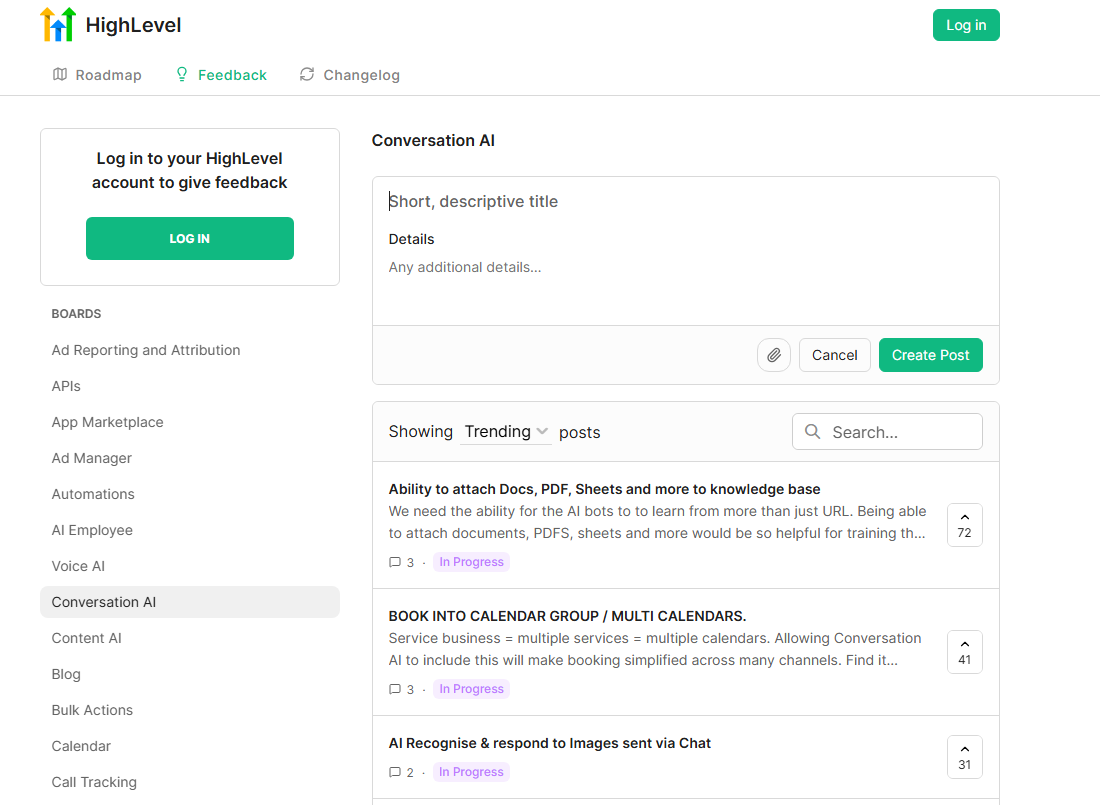Select the Ad Reporting and Attribution board
Image resolution: width=1100 pixels, height=805 pixels.
(146, 350)
